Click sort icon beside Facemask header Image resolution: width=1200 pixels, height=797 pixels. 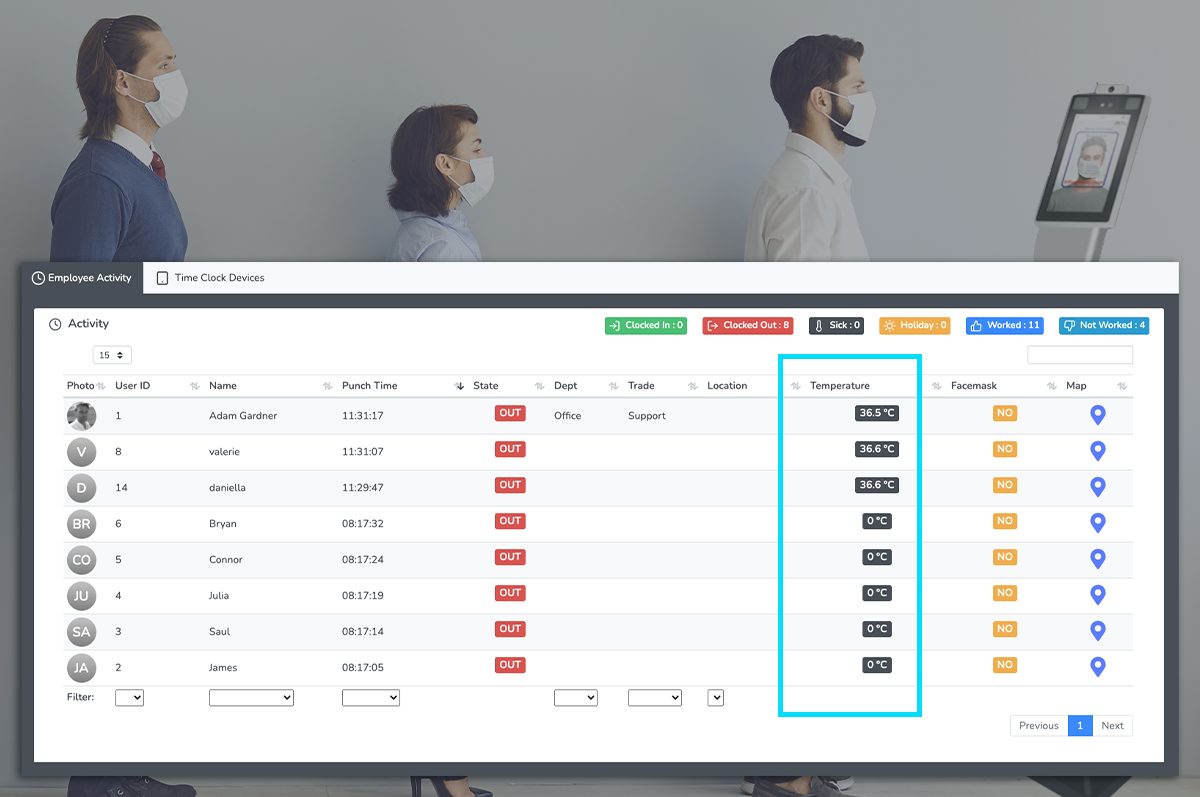coord(1052,386)
